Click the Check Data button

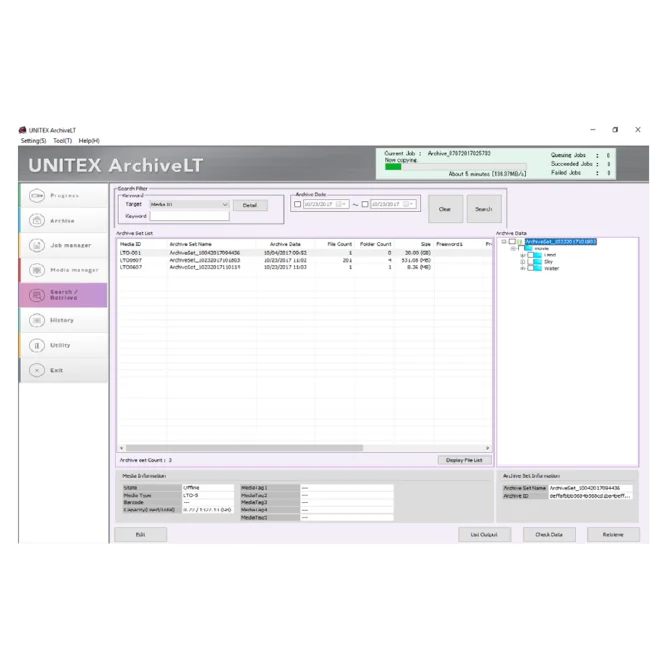click(x=549, y=535)
